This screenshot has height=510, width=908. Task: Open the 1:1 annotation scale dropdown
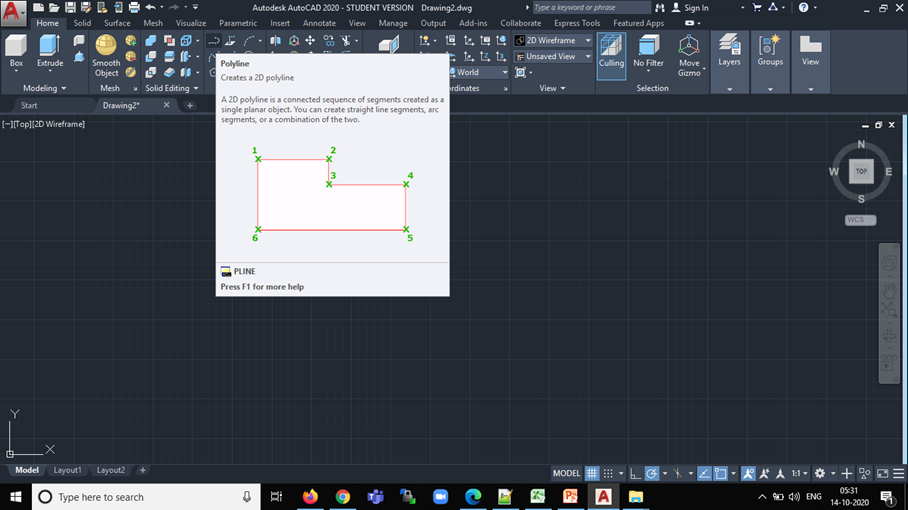click(800, 474)
